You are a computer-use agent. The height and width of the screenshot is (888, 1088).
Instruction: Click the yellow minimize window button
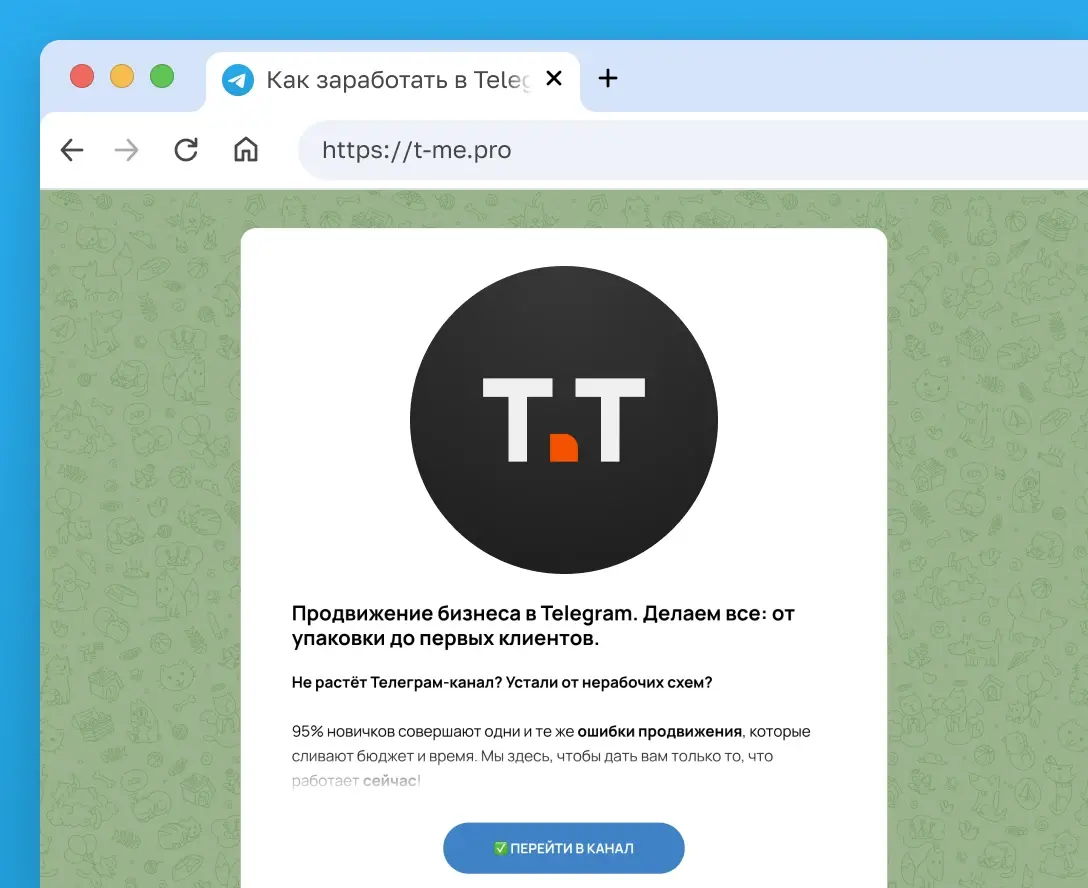122,76
